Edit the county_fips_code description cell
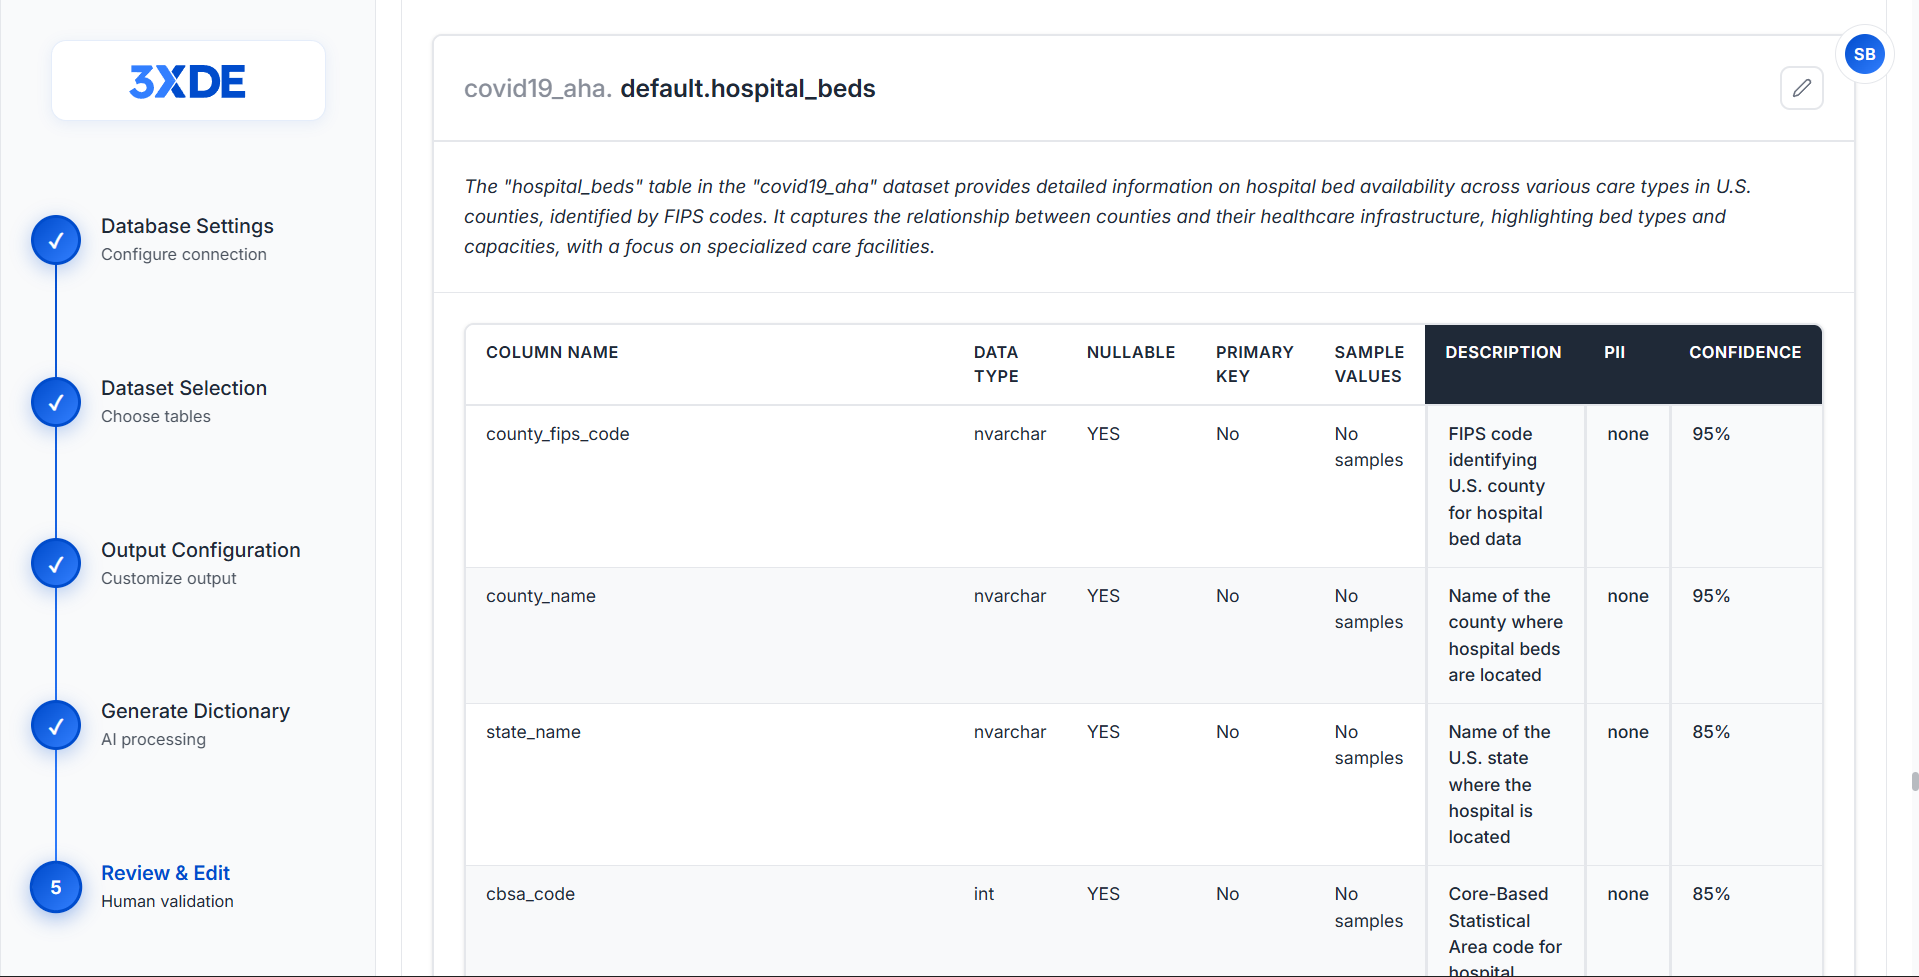The height and width of the screenshot is (977, 1919). [x=1505, y=486]
